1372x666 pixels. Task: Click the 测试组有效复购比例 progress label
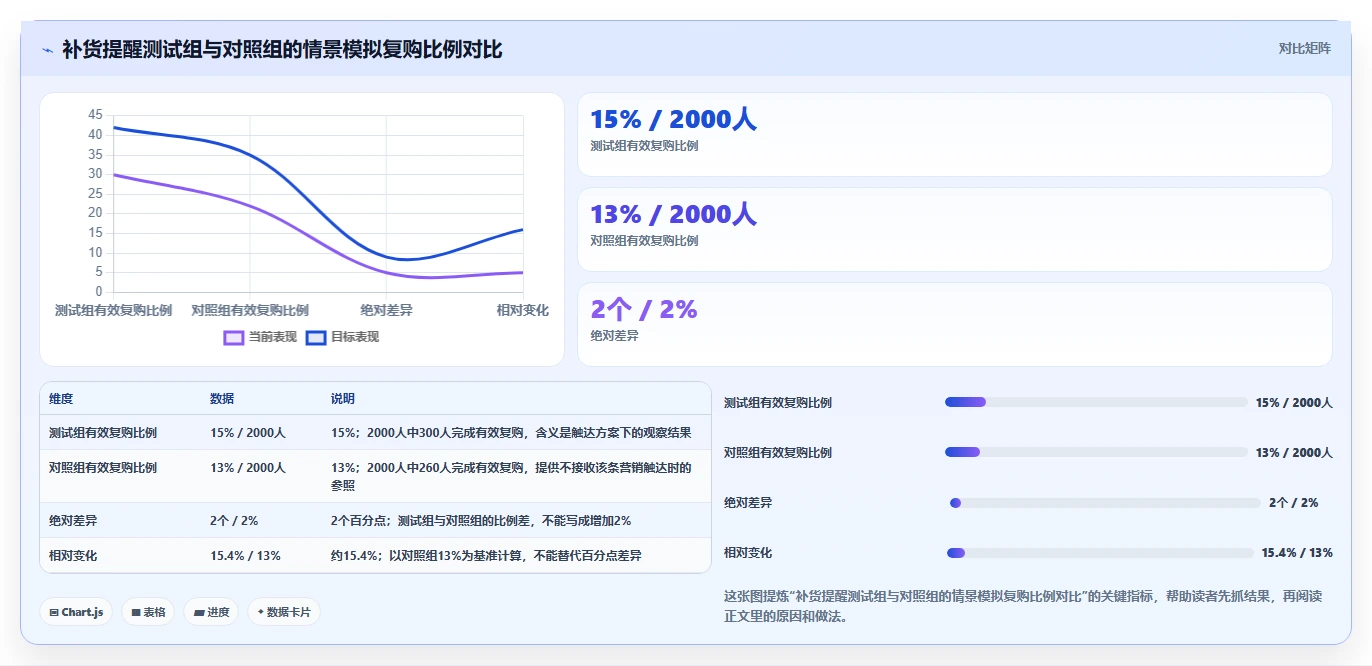click(x=778, y=403)
